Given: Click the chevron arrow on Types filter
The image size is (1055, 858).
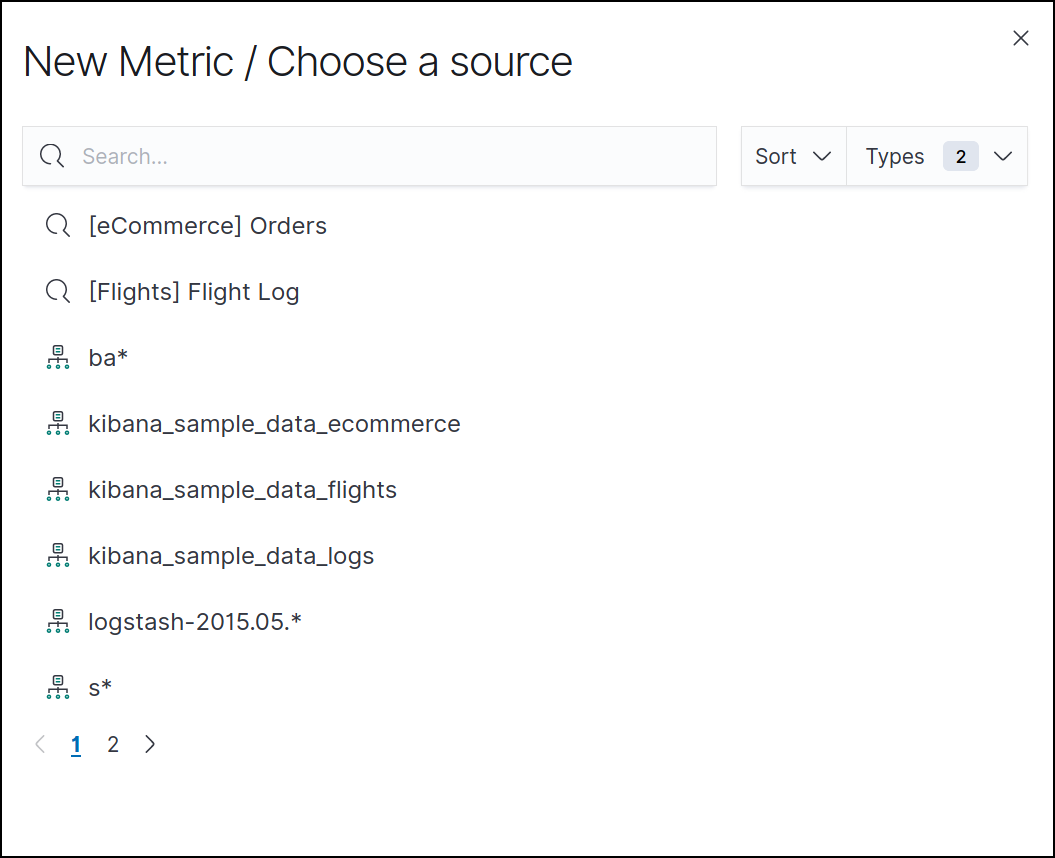Looking at the screenshot, I should pyautogui.click(x=1003, y=156).
